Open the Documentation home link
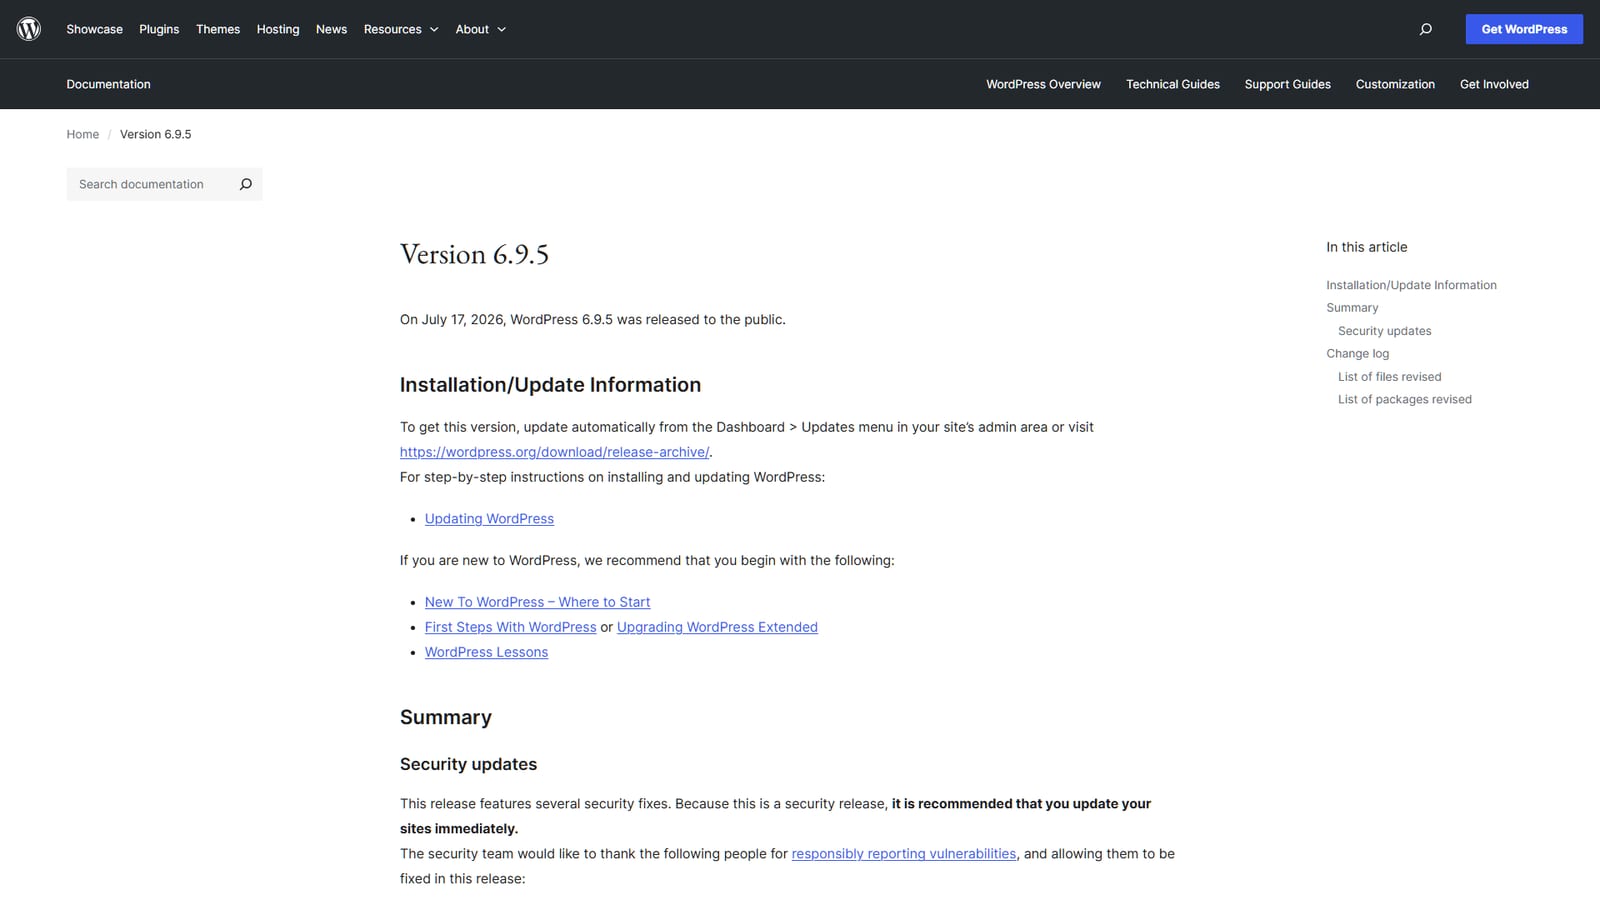Viewport: 1600px width, 900px height. point(109,84)
